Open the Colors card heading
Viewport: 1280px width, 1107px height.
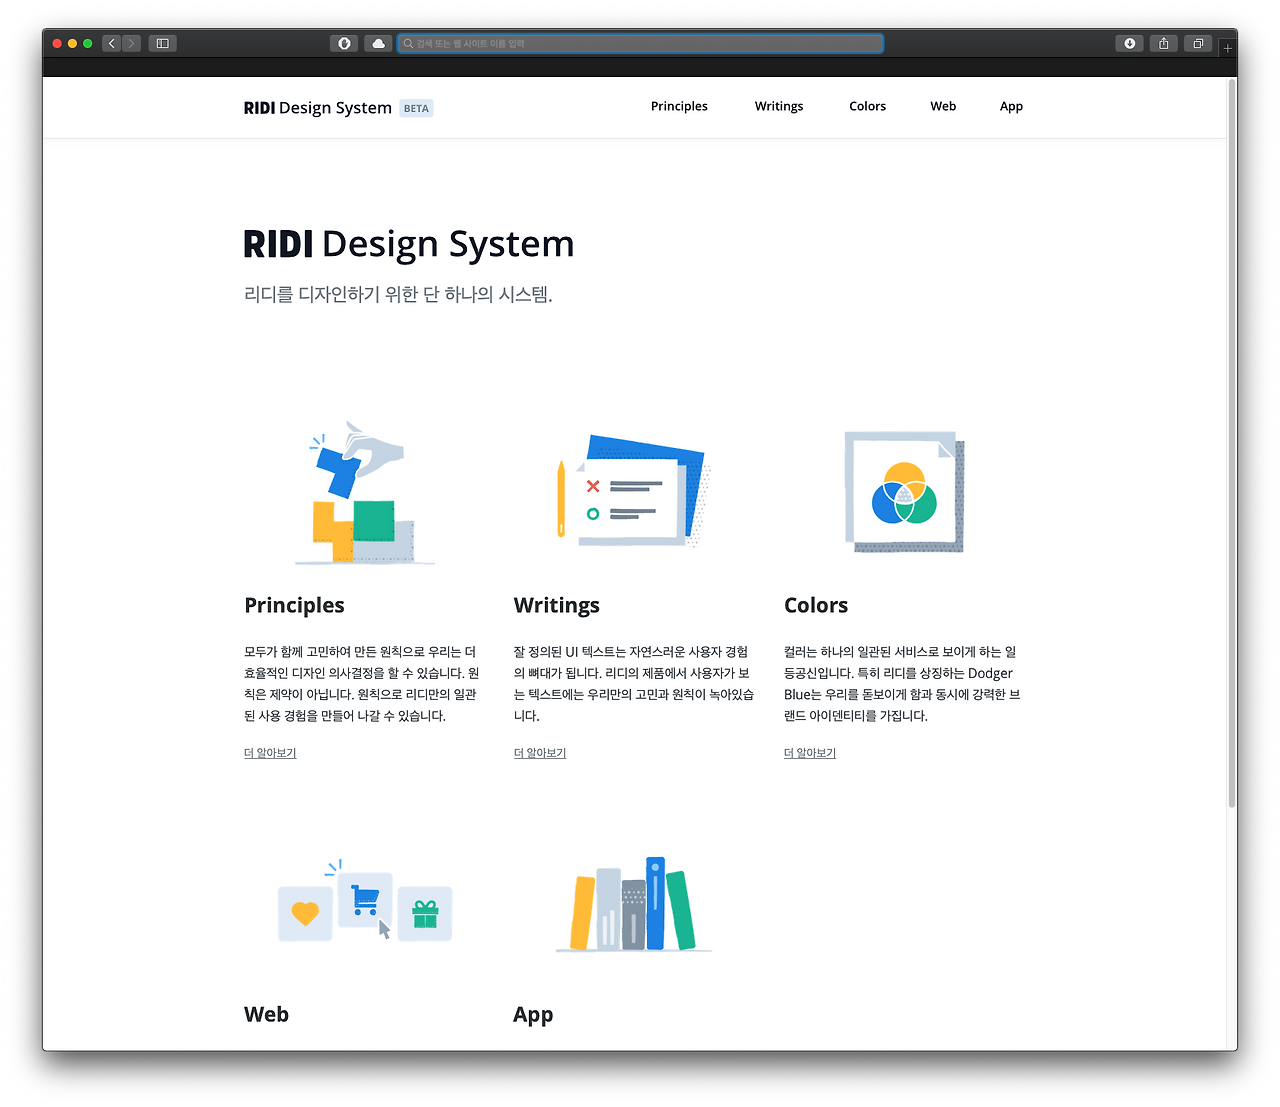pos(816,605)
